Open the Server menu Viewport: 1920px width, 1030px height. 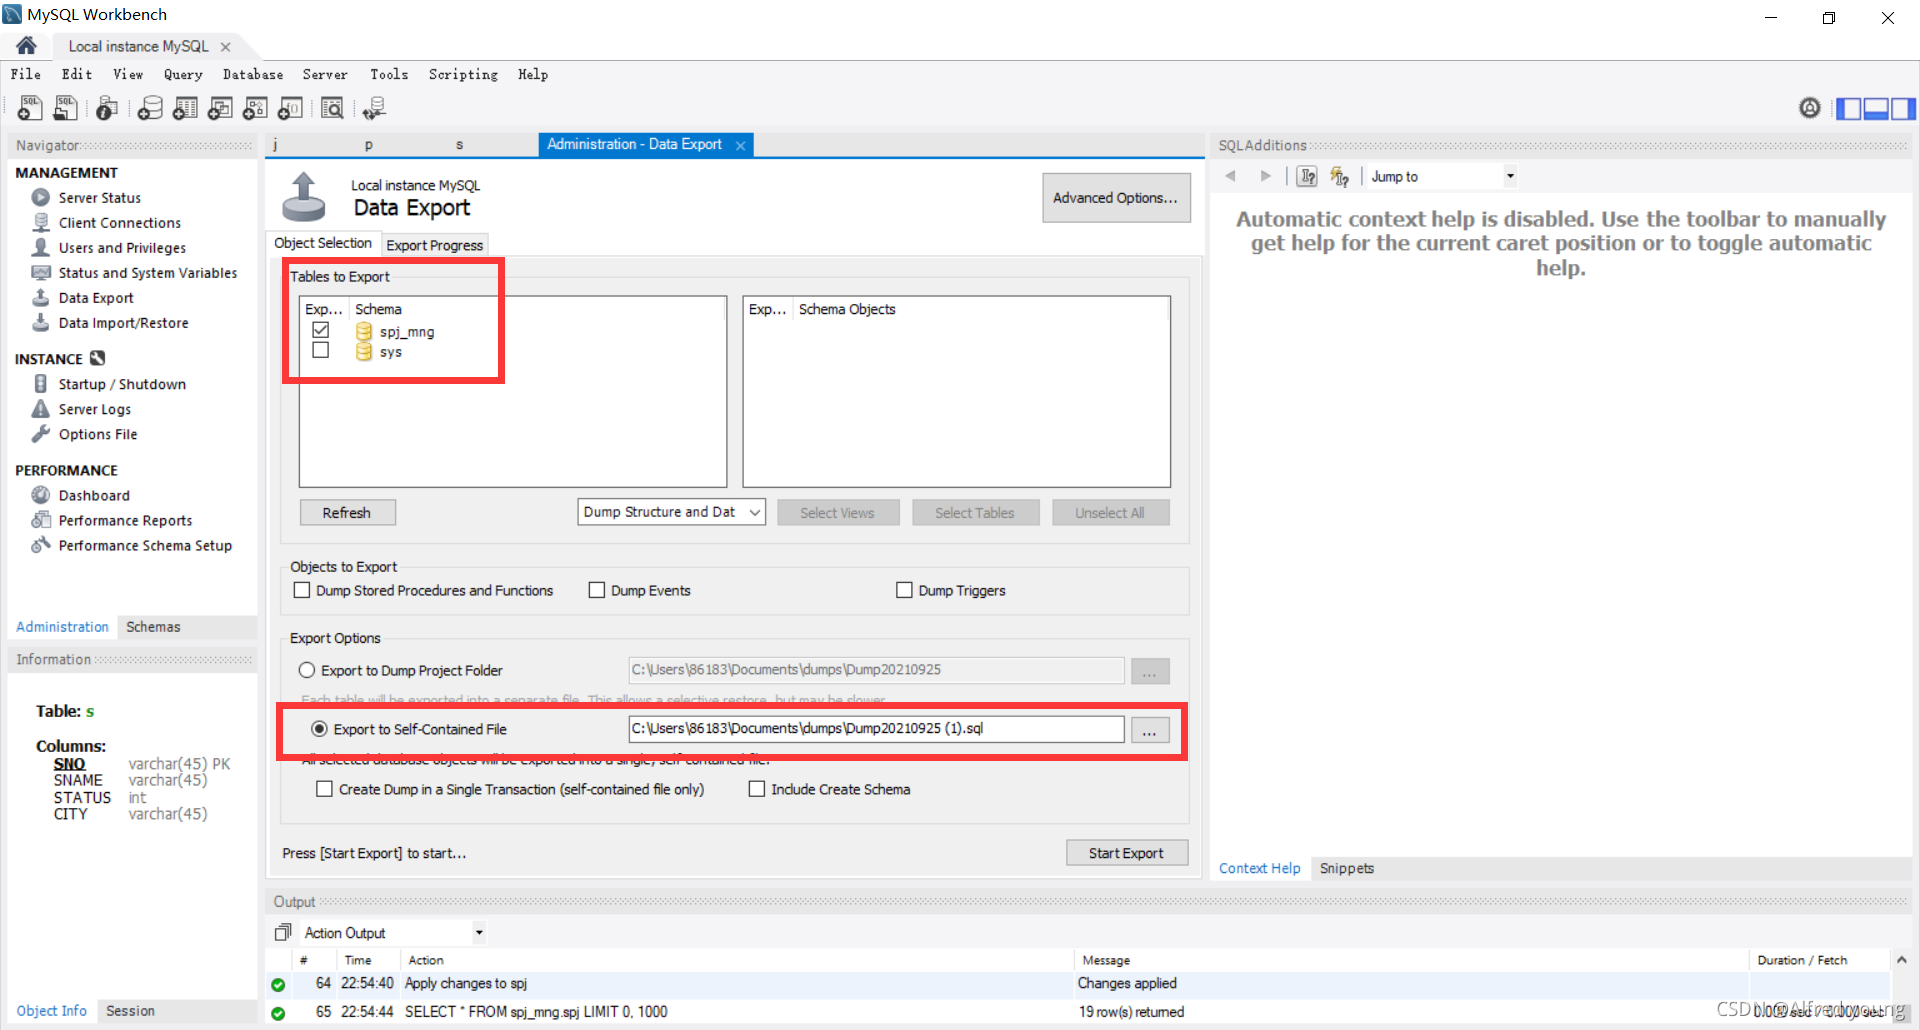pyautogui.click(x=325, y=74)
